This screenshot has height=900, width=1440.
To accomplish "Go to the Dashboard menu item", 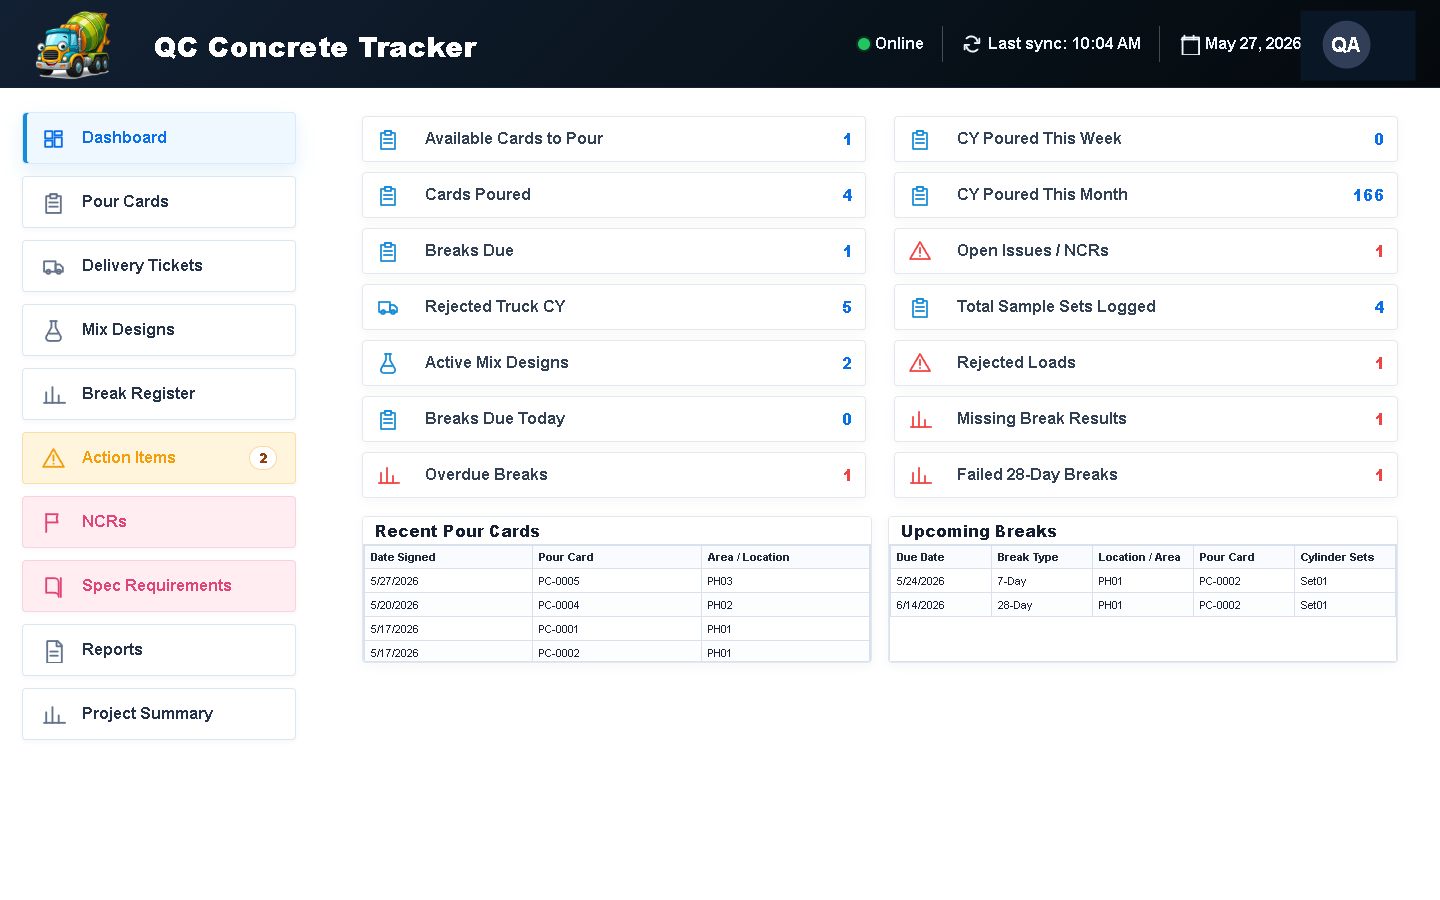I will pyautogui.click(x=159, y=138).
